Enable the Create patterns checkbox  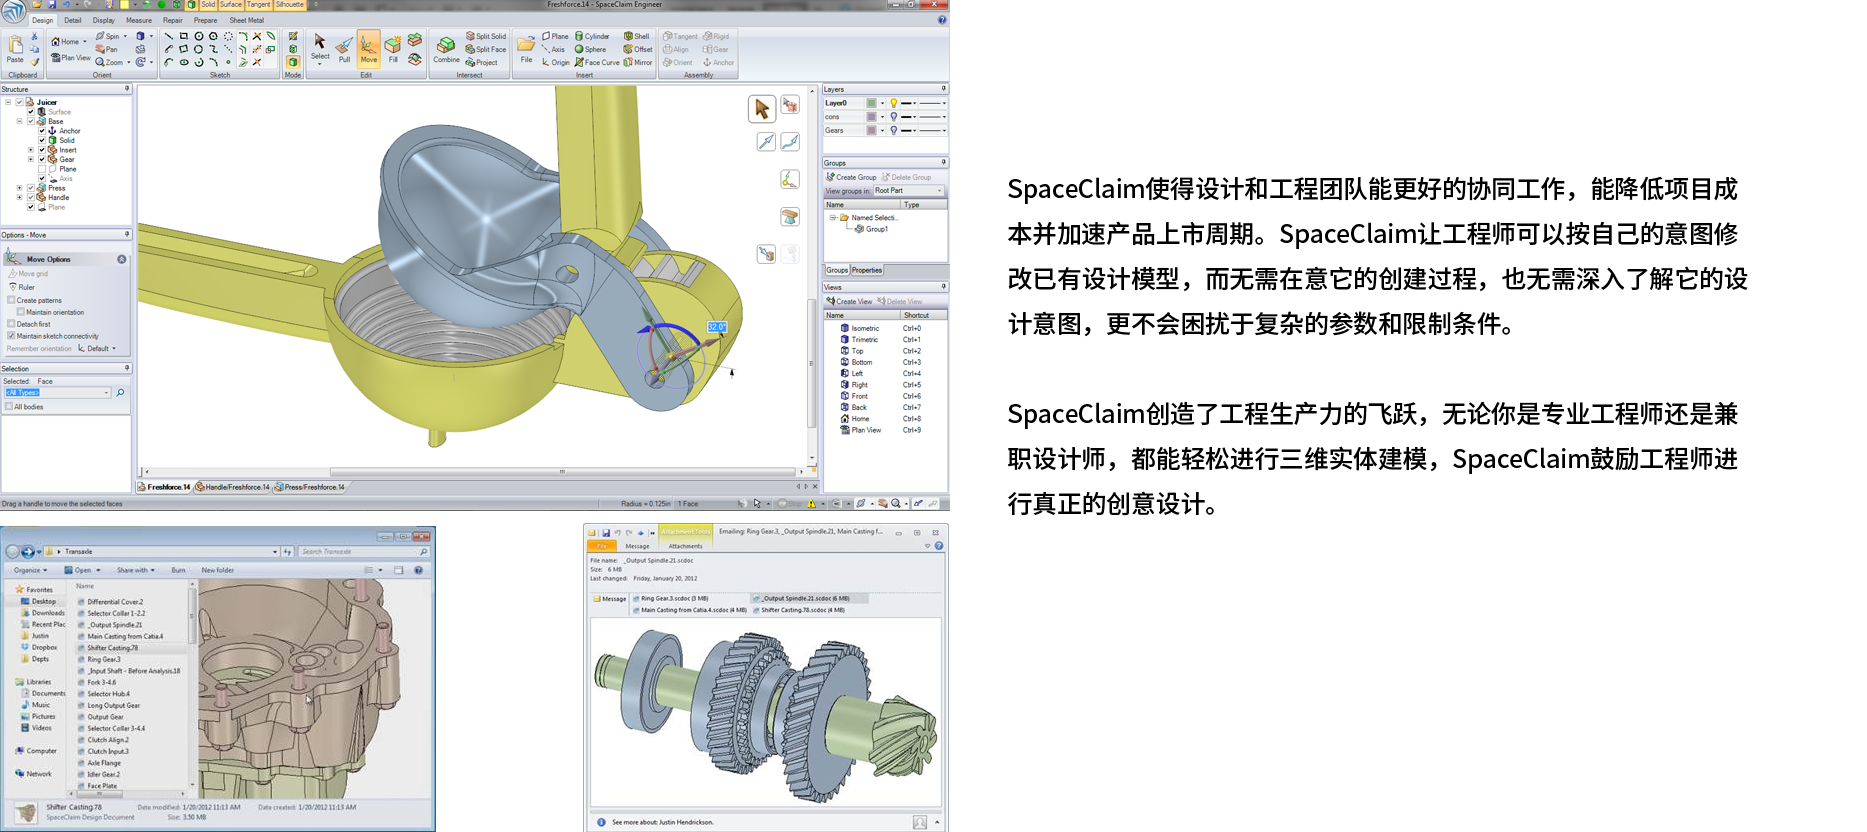[12, 300]
